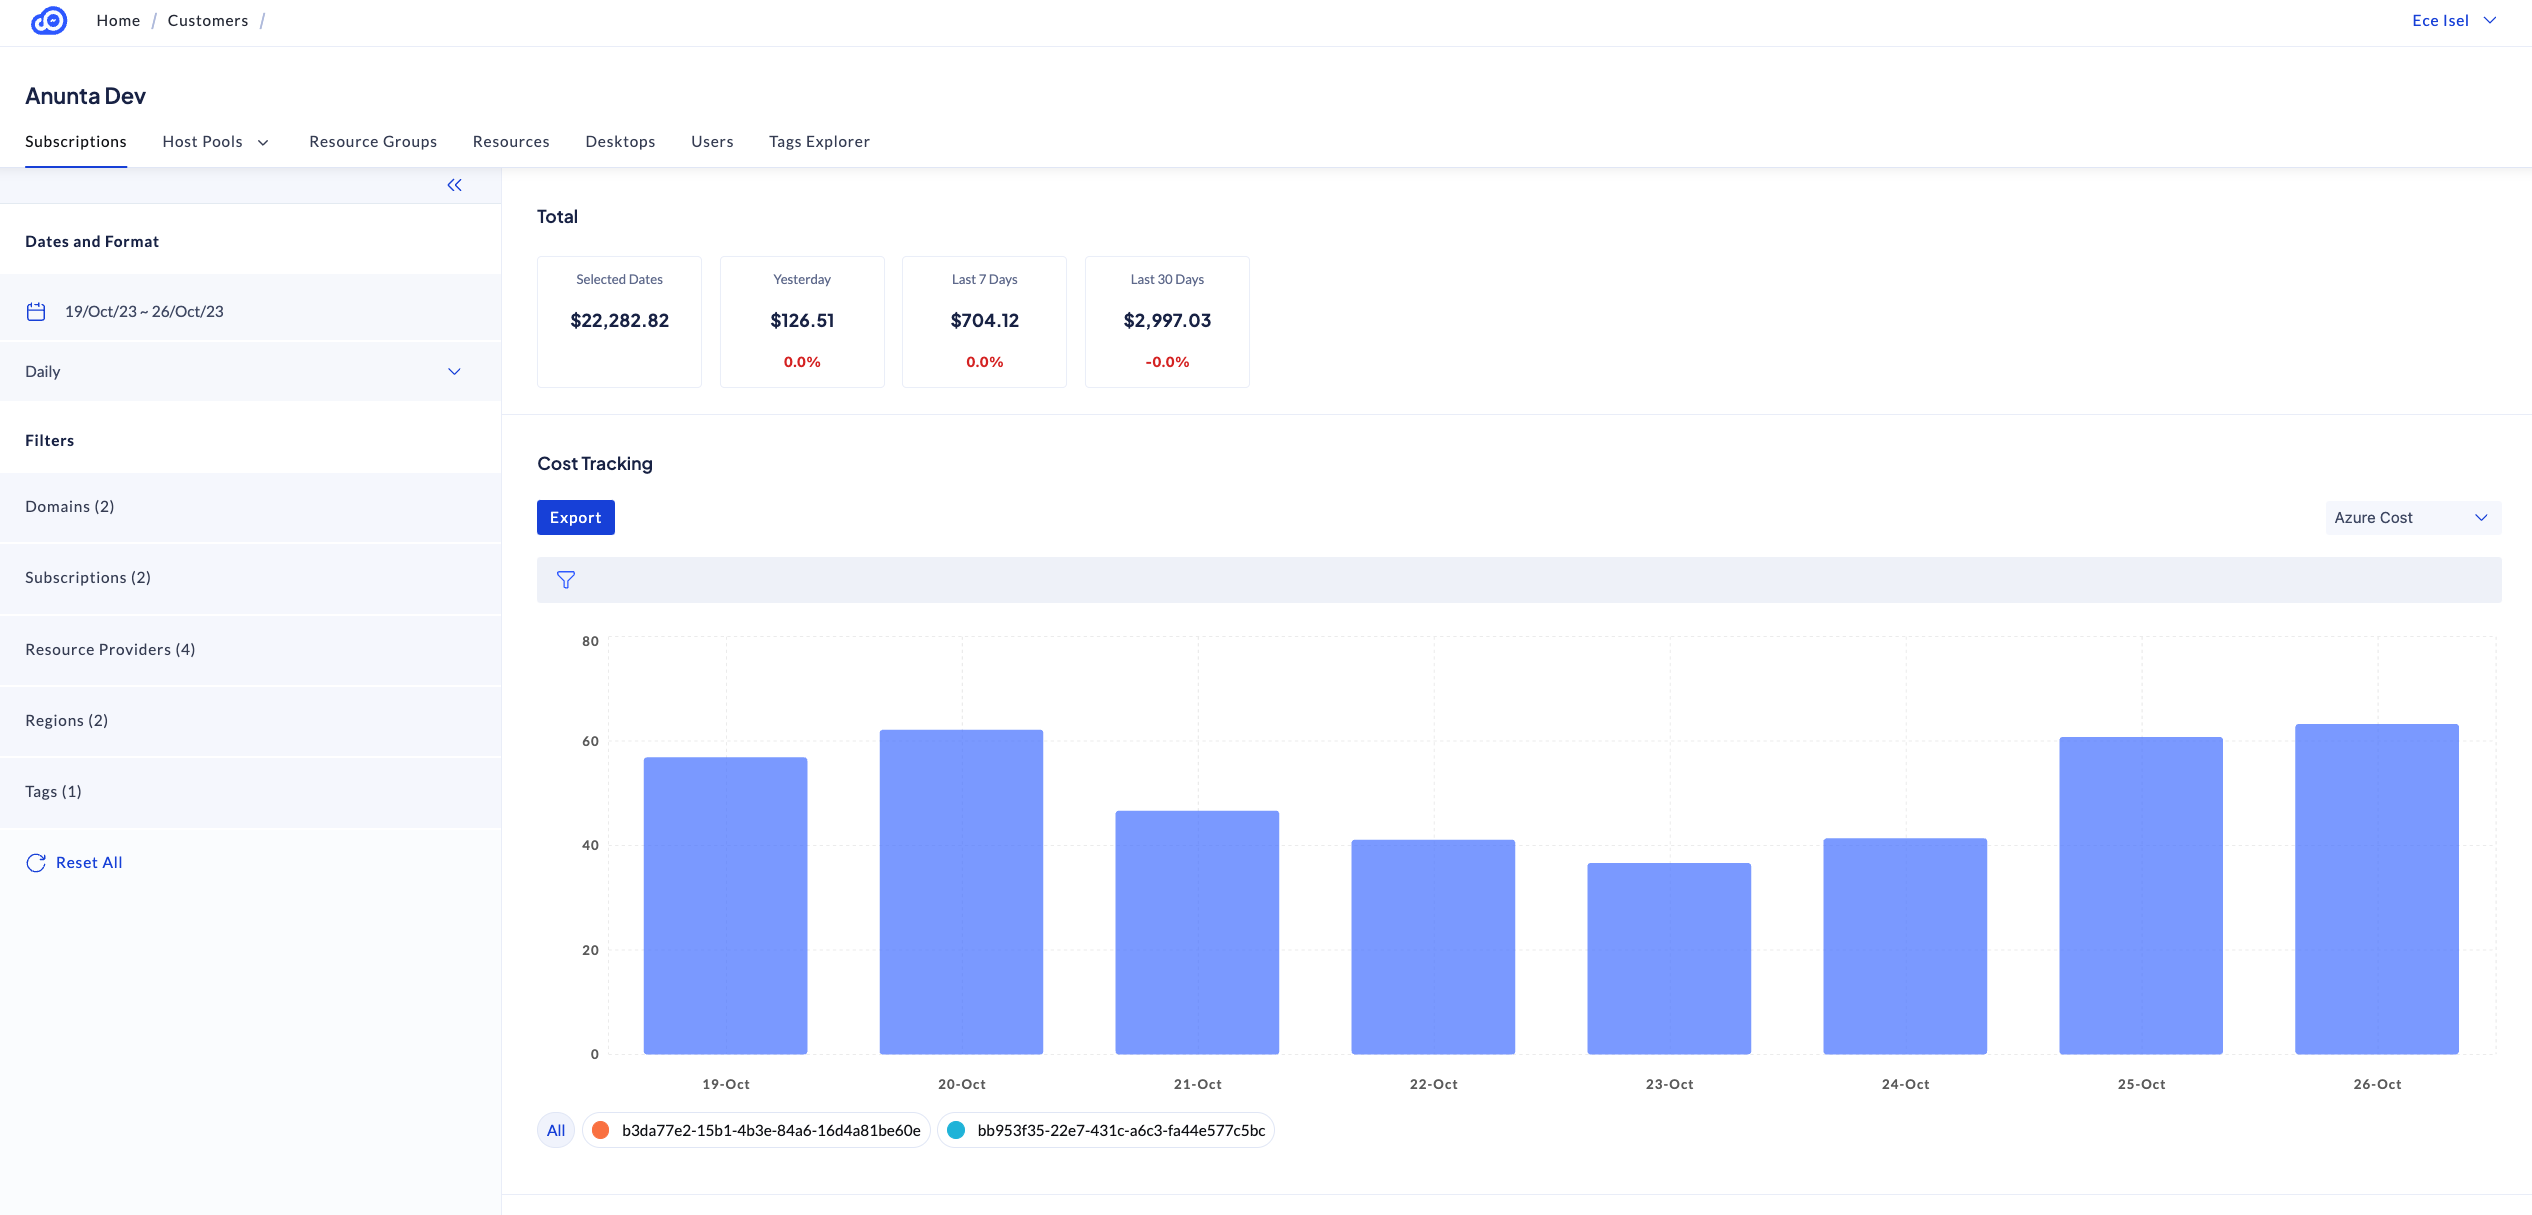This screenshot has height=1215, width=2532.
Task: Go to Customers breadcrumb link
Action: [208, 21]
